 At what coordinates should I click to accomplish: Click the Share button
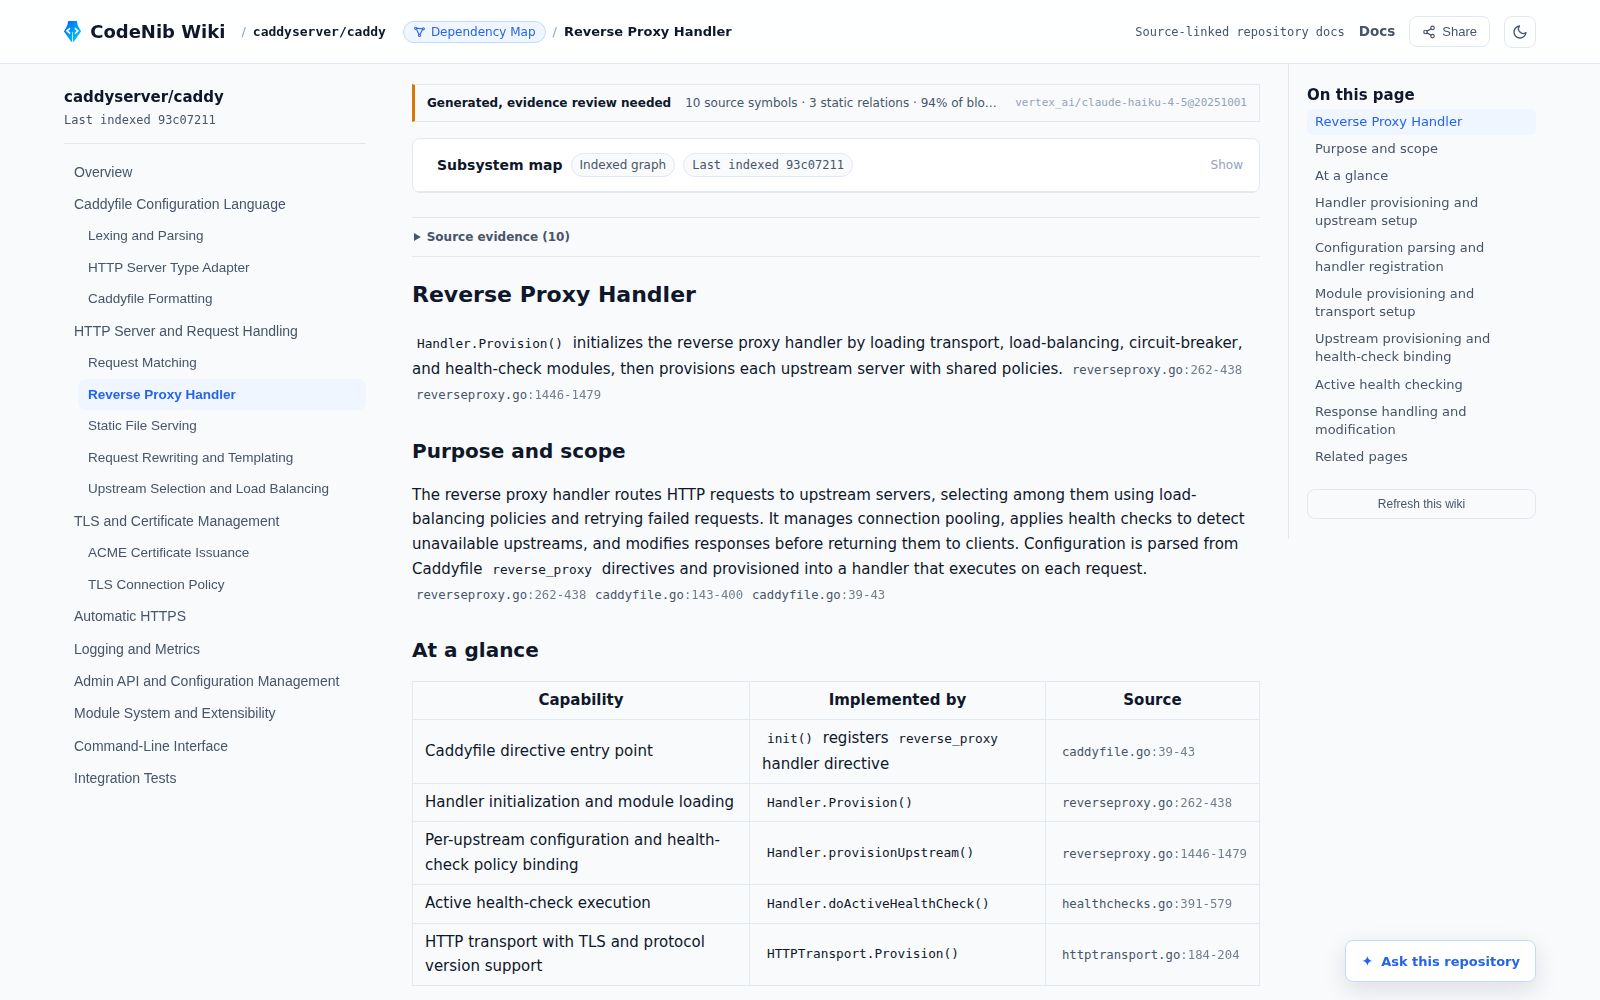[1449, 32]
